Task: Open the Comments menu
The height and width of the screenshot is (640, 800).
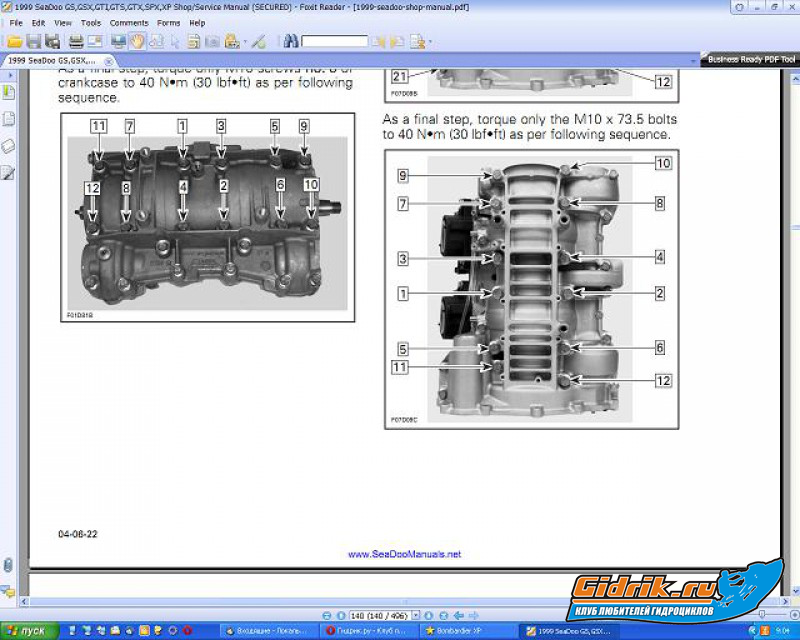Action: [128, 22]
